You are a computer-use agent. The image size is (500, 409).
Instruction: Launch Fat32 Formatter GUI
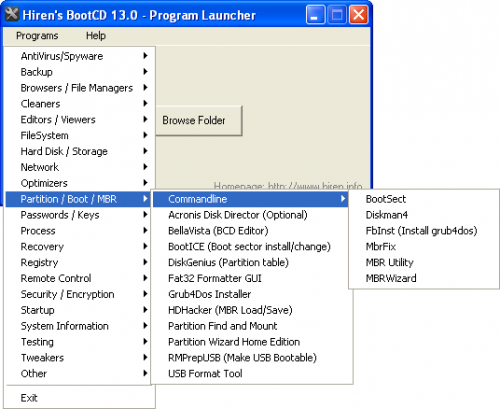point(252,278)
